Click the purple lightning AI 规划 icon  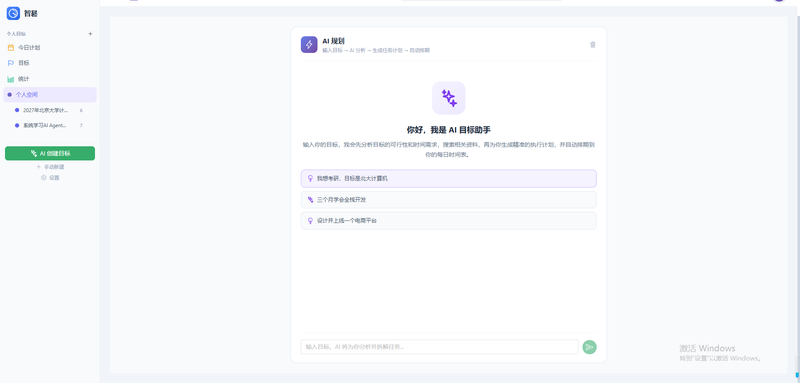pyautogui.click(x=309, y=44)
